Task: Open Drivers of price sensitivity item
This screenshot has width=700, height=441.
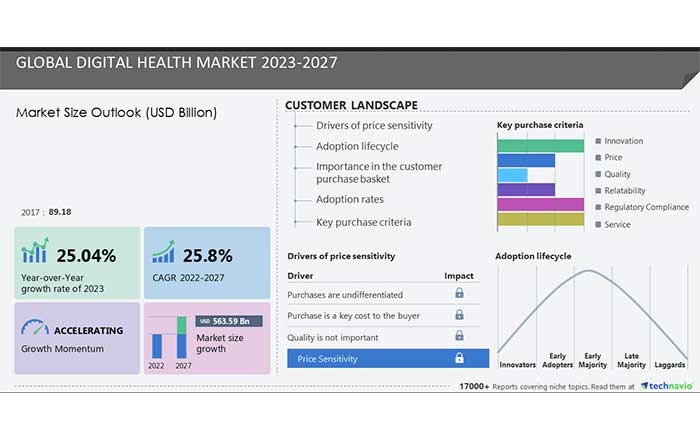Action: point(374,126)
